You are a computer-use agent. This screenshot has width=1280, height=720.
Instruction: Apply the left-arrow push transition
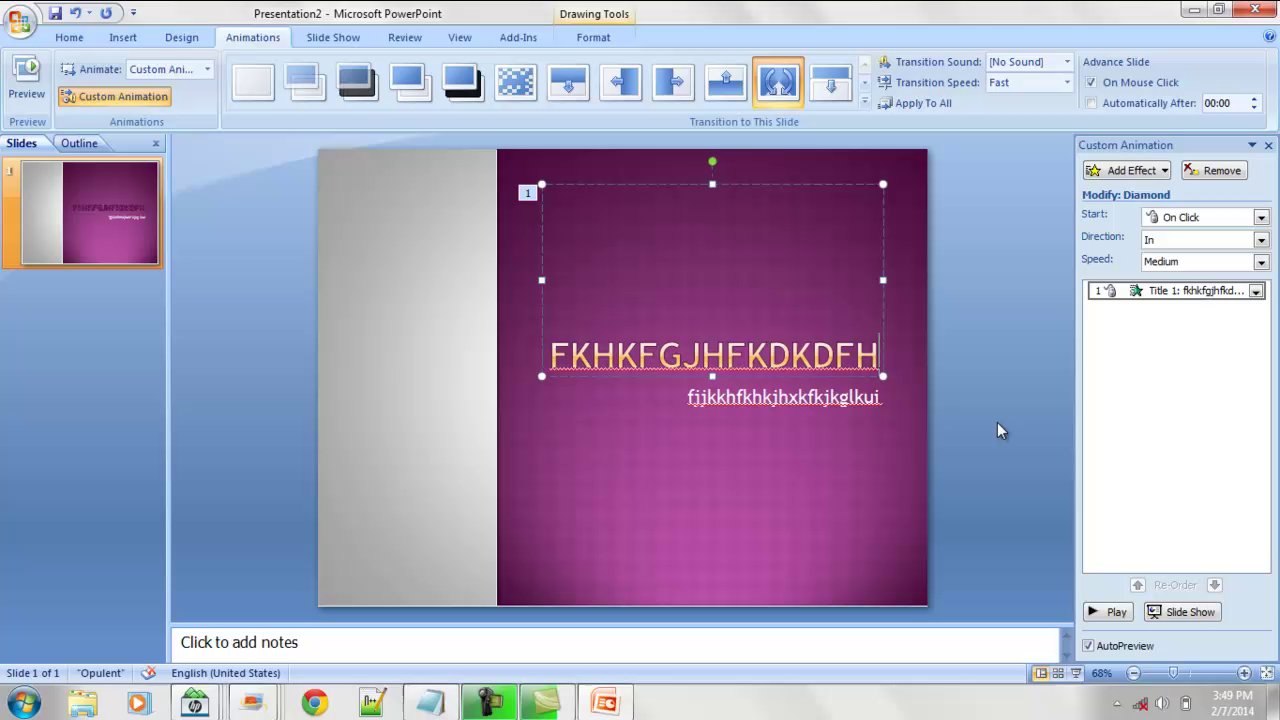[x=621, y=82]
